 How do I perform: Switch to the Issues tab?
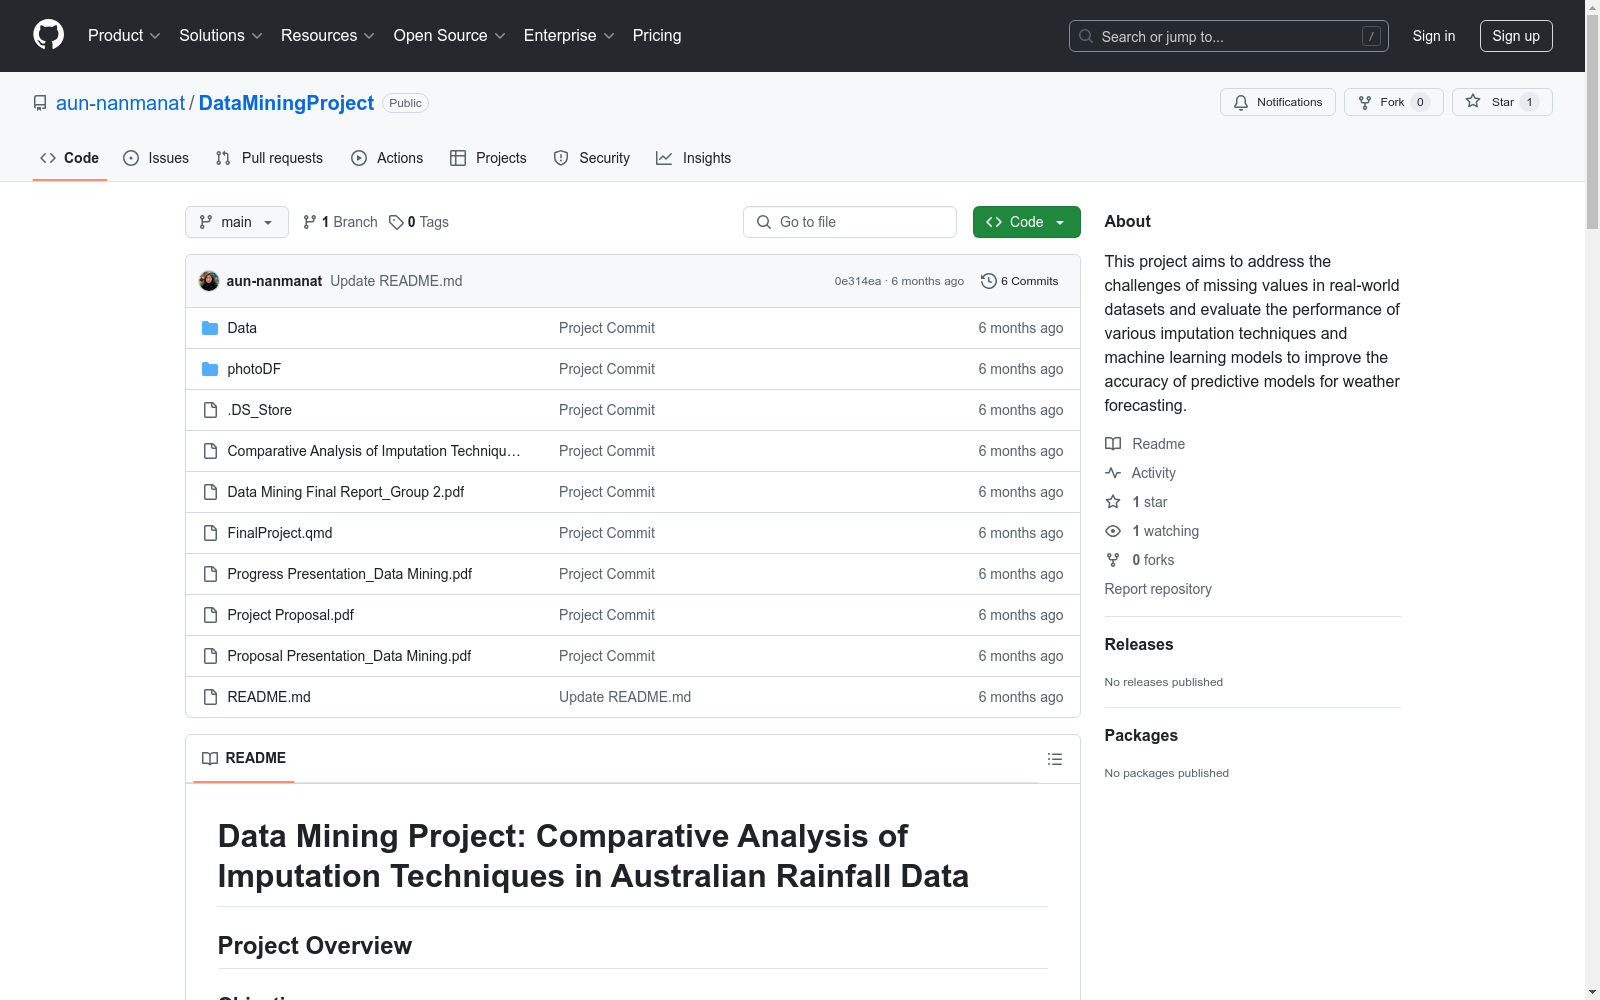coord(156,158)
